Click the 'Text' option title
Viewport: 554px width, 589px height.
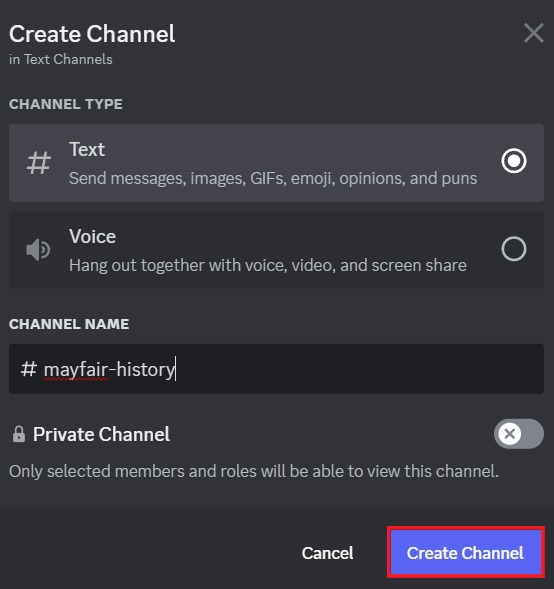(87, 149)
